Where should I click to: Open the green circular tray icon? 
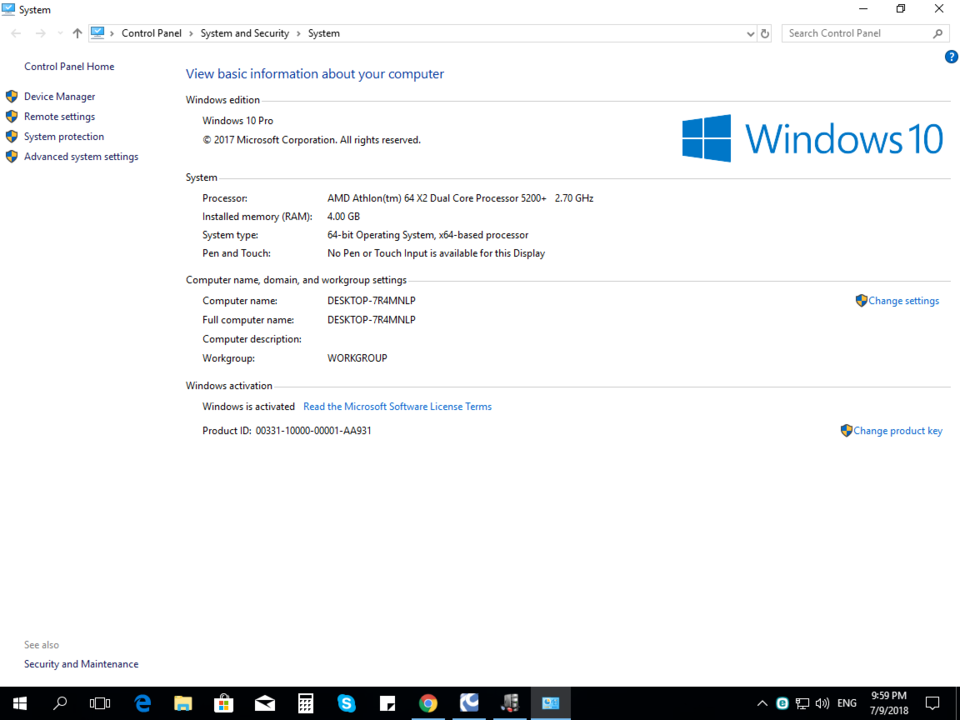[782, 703]
